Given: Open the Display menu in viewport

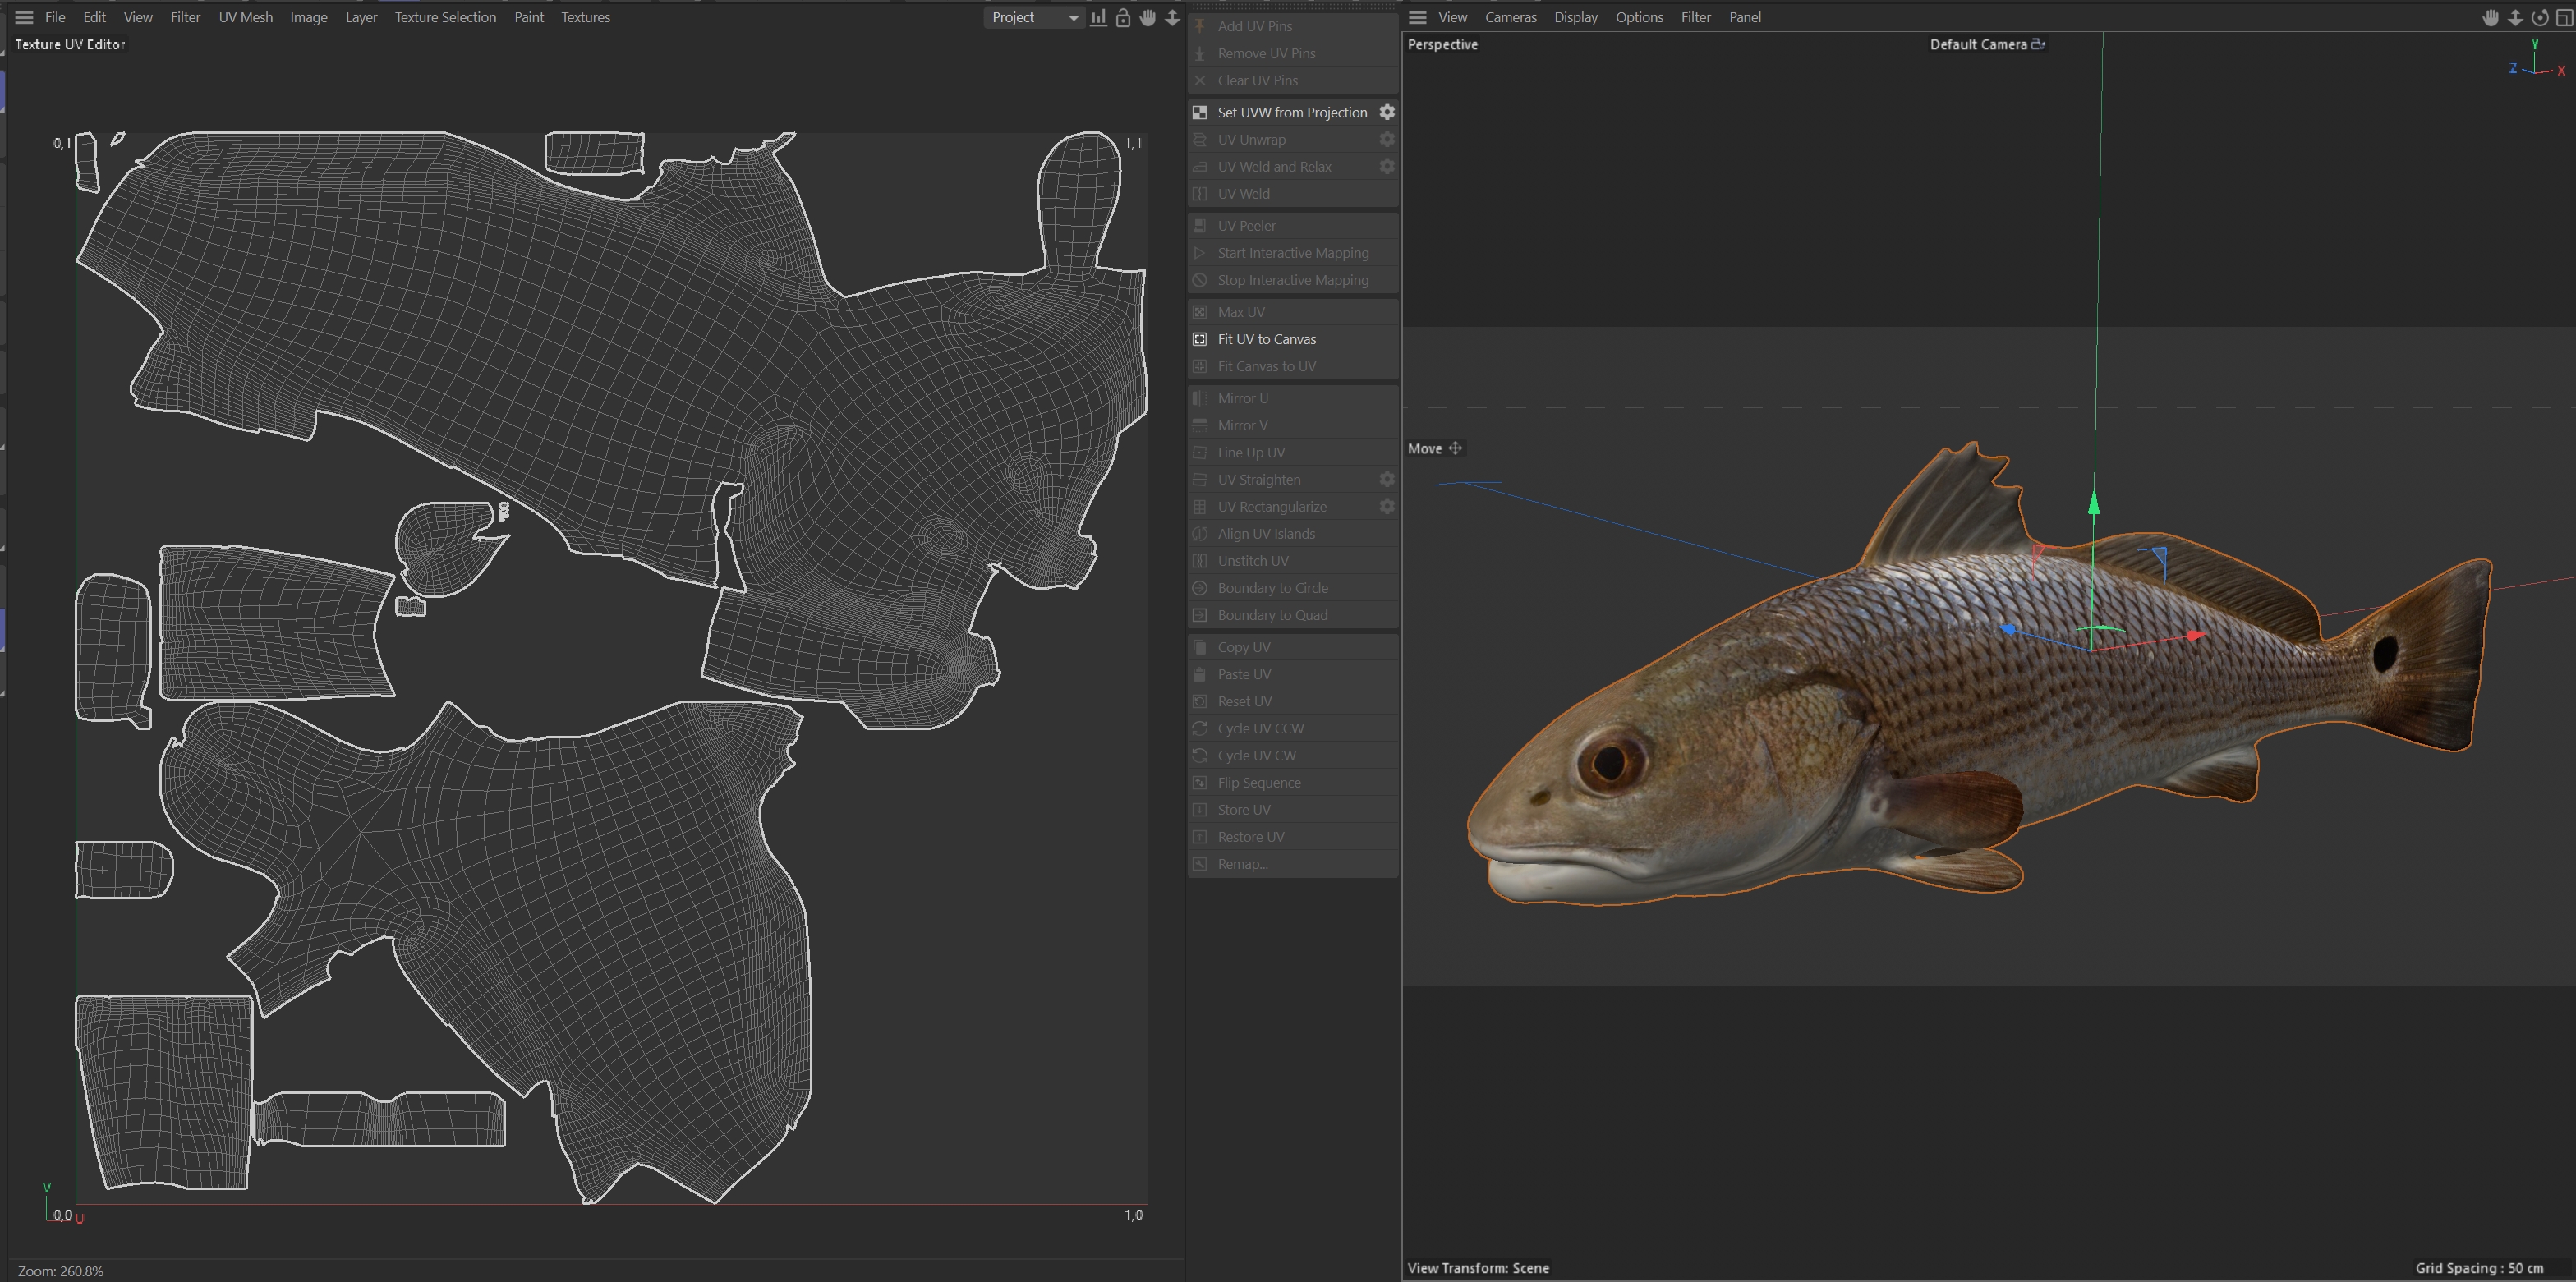Looking at the screenshot, I should (1575, 17).
